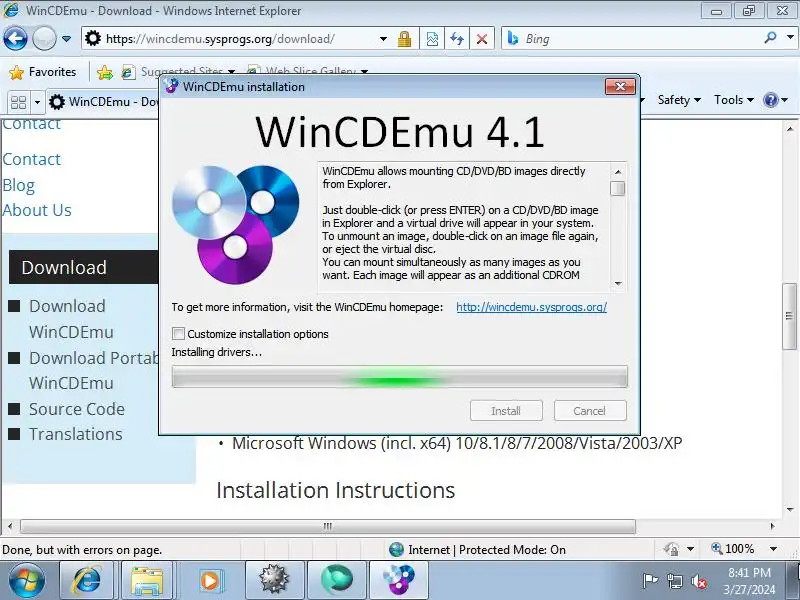
Task: Click the Download Portable WinCDEmu link
Action: pyautogui.click(x=93, y=370)
